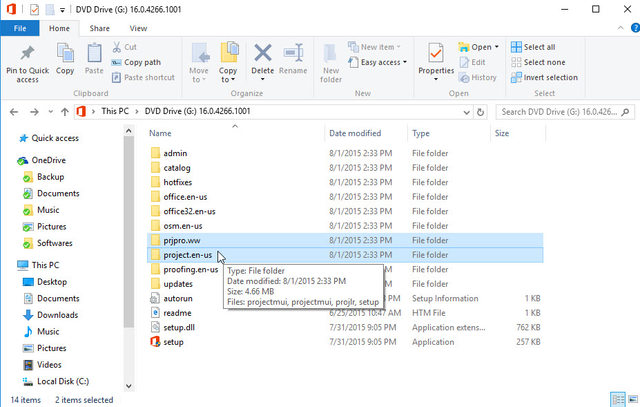The width and height of the screenshot is (640, 407).
Task: Open the File menu tab
Action: click(20, 28)
